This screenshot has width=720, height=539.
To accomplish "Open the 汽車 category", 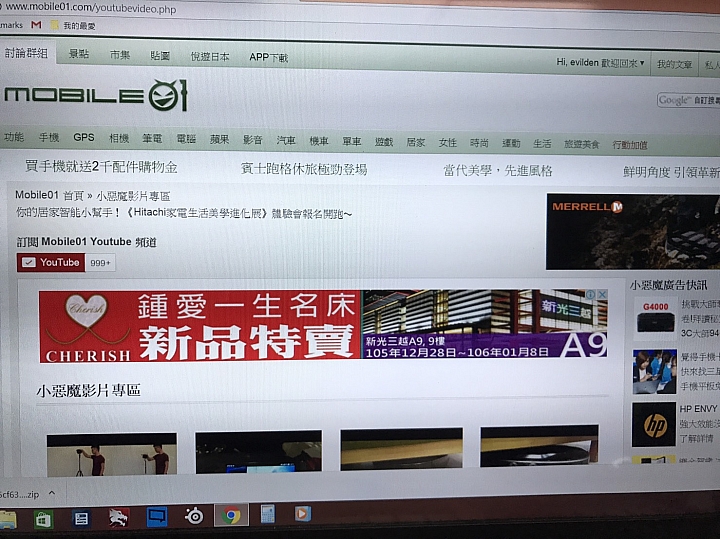I will coord(286,140).
